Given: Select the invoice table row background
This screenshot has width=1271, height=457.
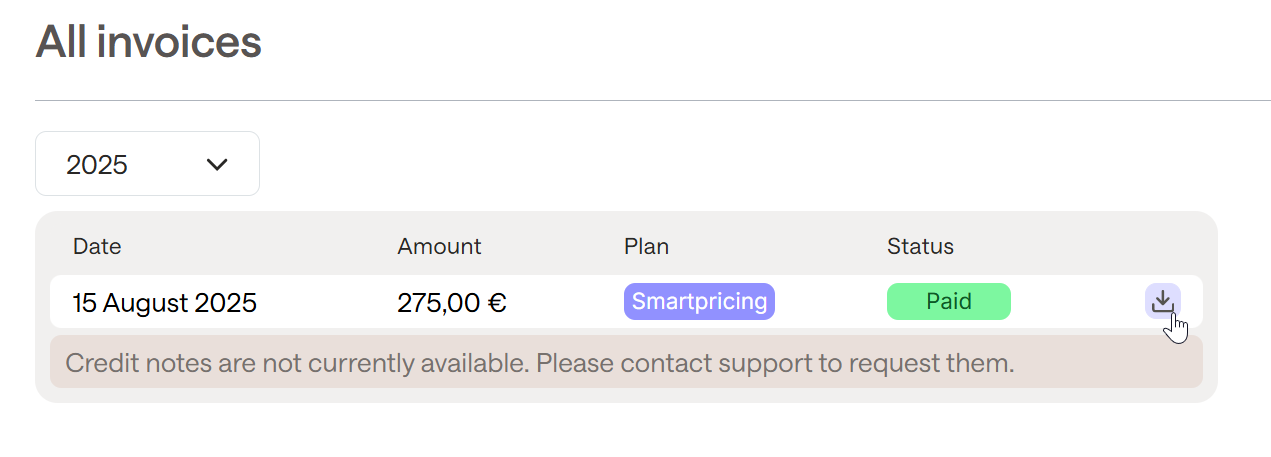Looking at the screenshot, I should pos(626,301).
